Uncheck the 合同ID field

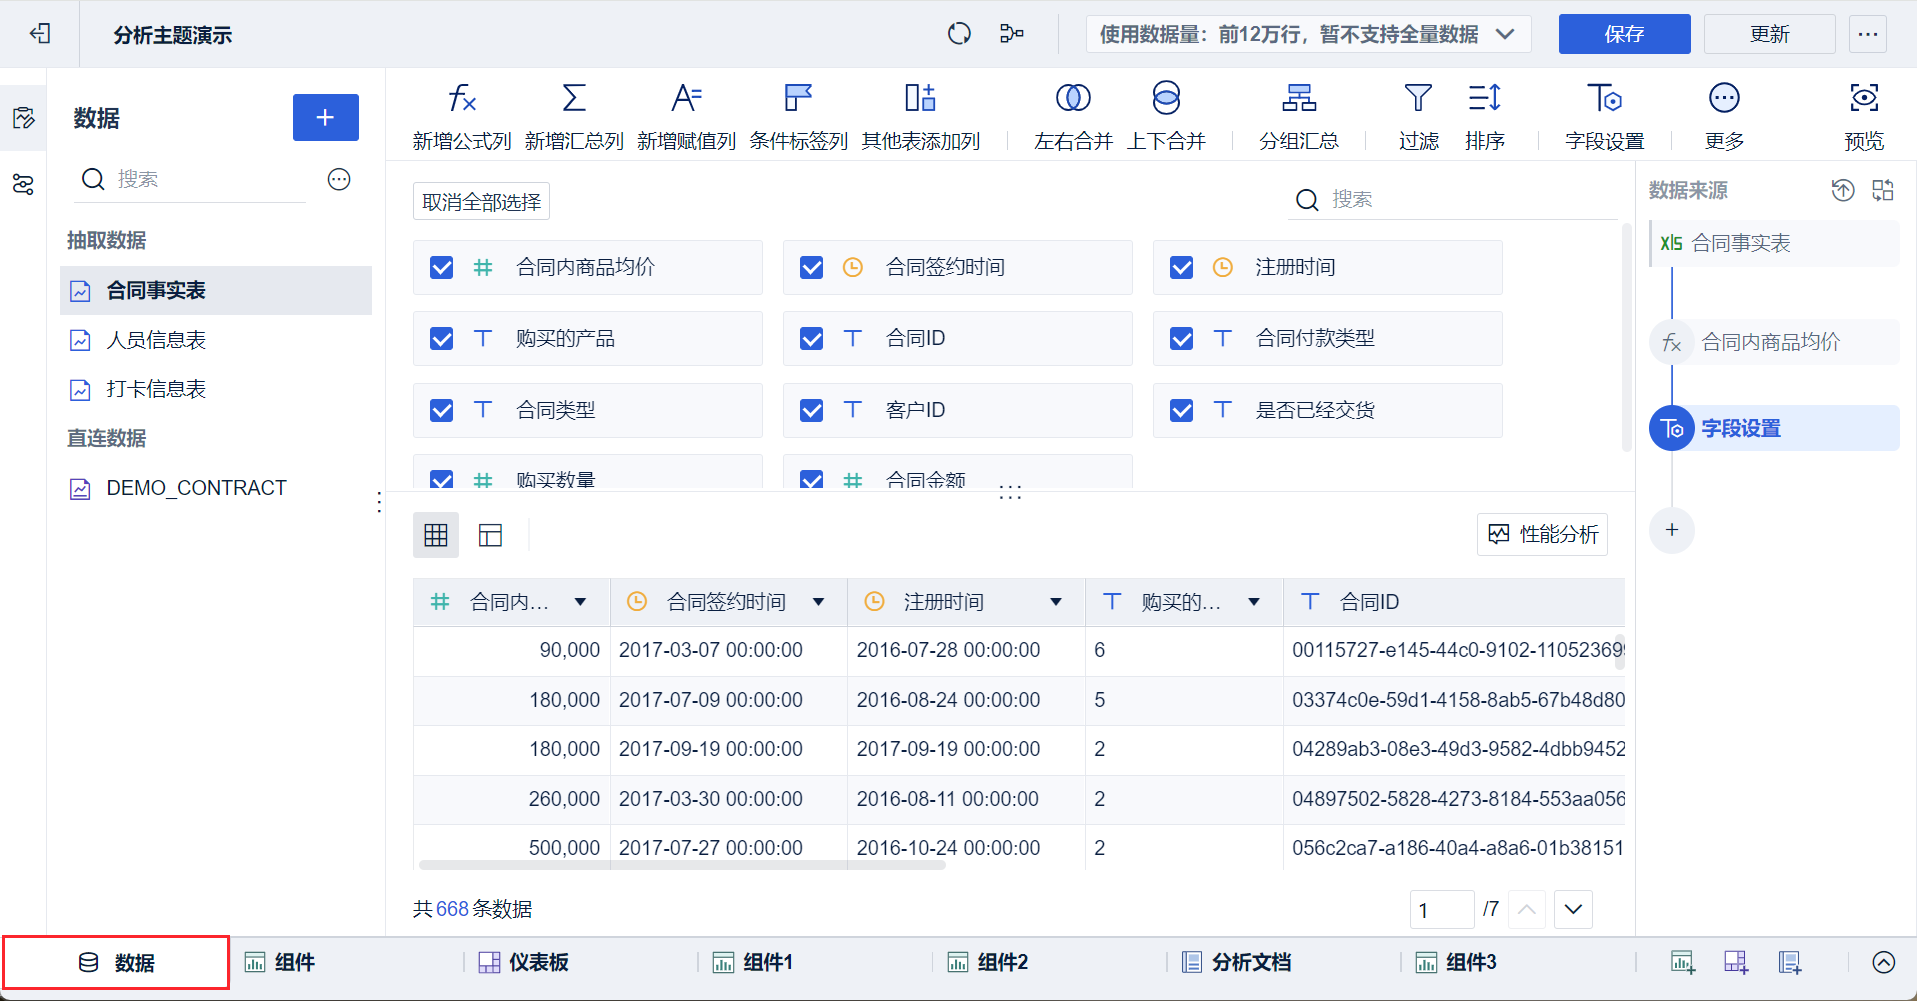tap(812, 338)
